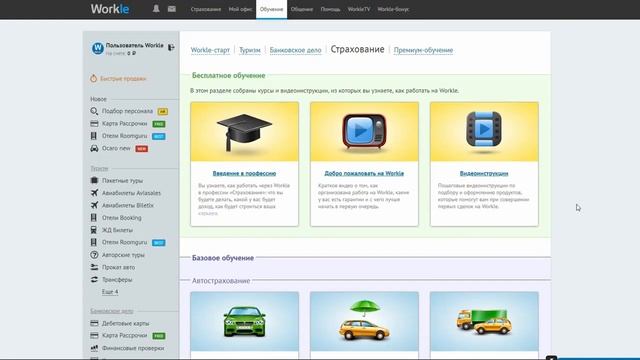Click graduation cap course image
Screen dimensions: 640x360
click(244, 131)
